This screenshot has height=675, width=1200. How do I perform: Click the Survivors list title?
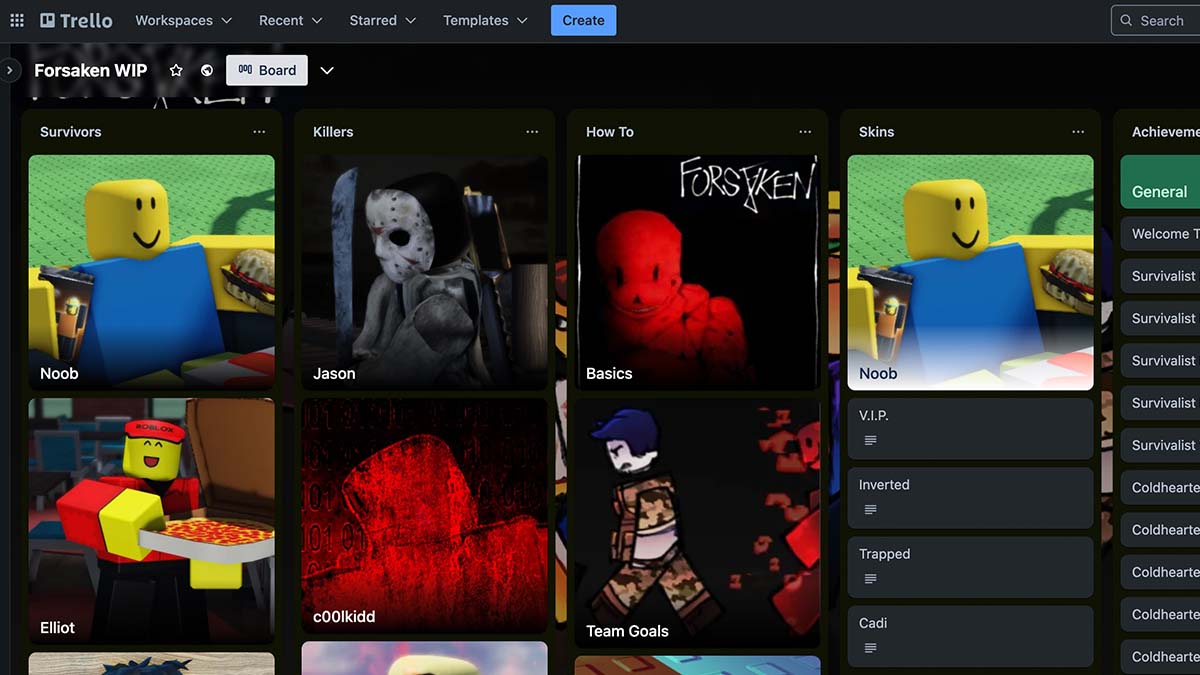(71, 132)
